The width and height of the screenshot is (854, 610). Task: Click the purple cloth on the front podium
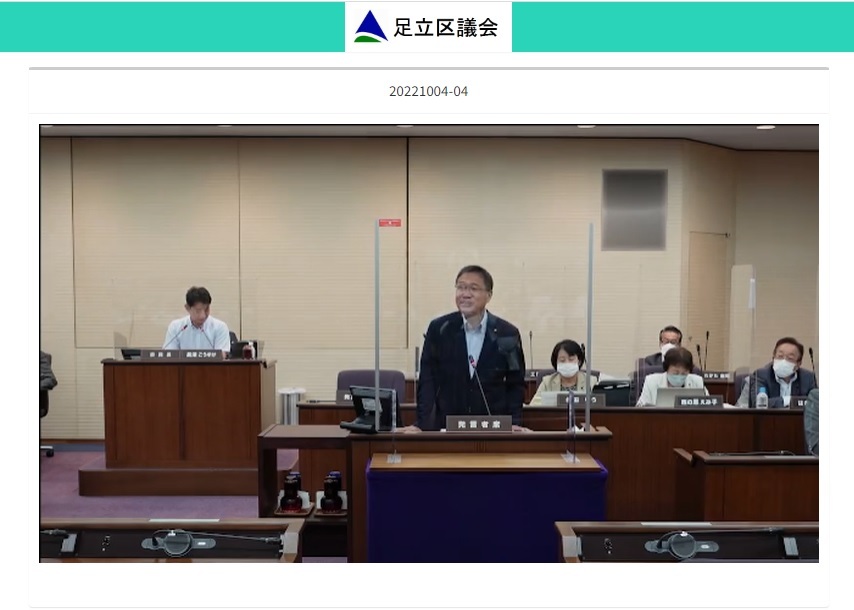point(486,510)
